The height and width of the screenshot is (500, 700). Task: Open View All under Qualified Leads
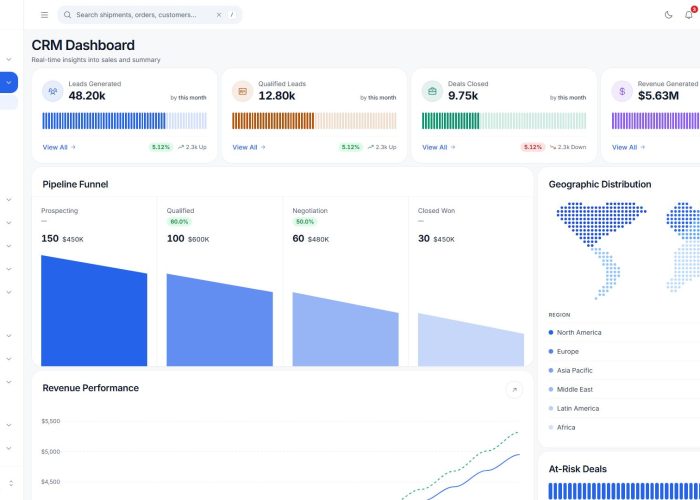click(249, 147)
